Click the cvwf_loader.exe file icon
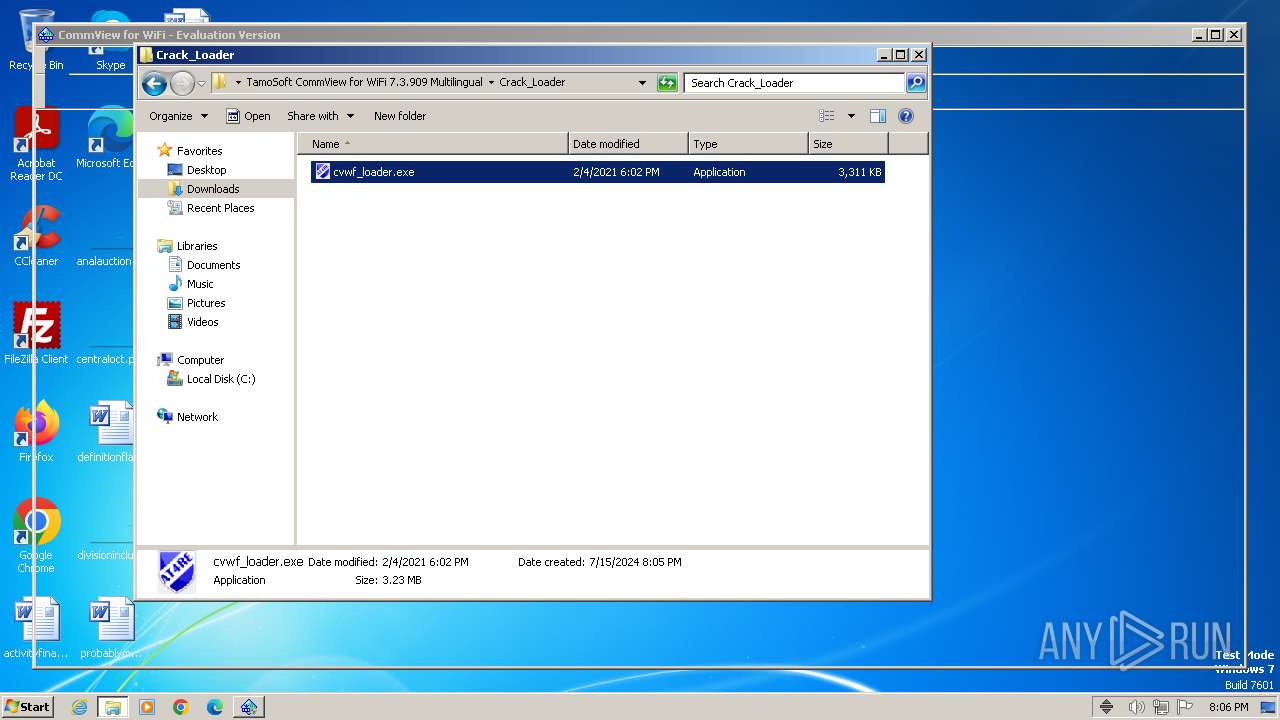The width and height of the screenshot is (1280, 720). pyautogui.click(x=322, y=172)
